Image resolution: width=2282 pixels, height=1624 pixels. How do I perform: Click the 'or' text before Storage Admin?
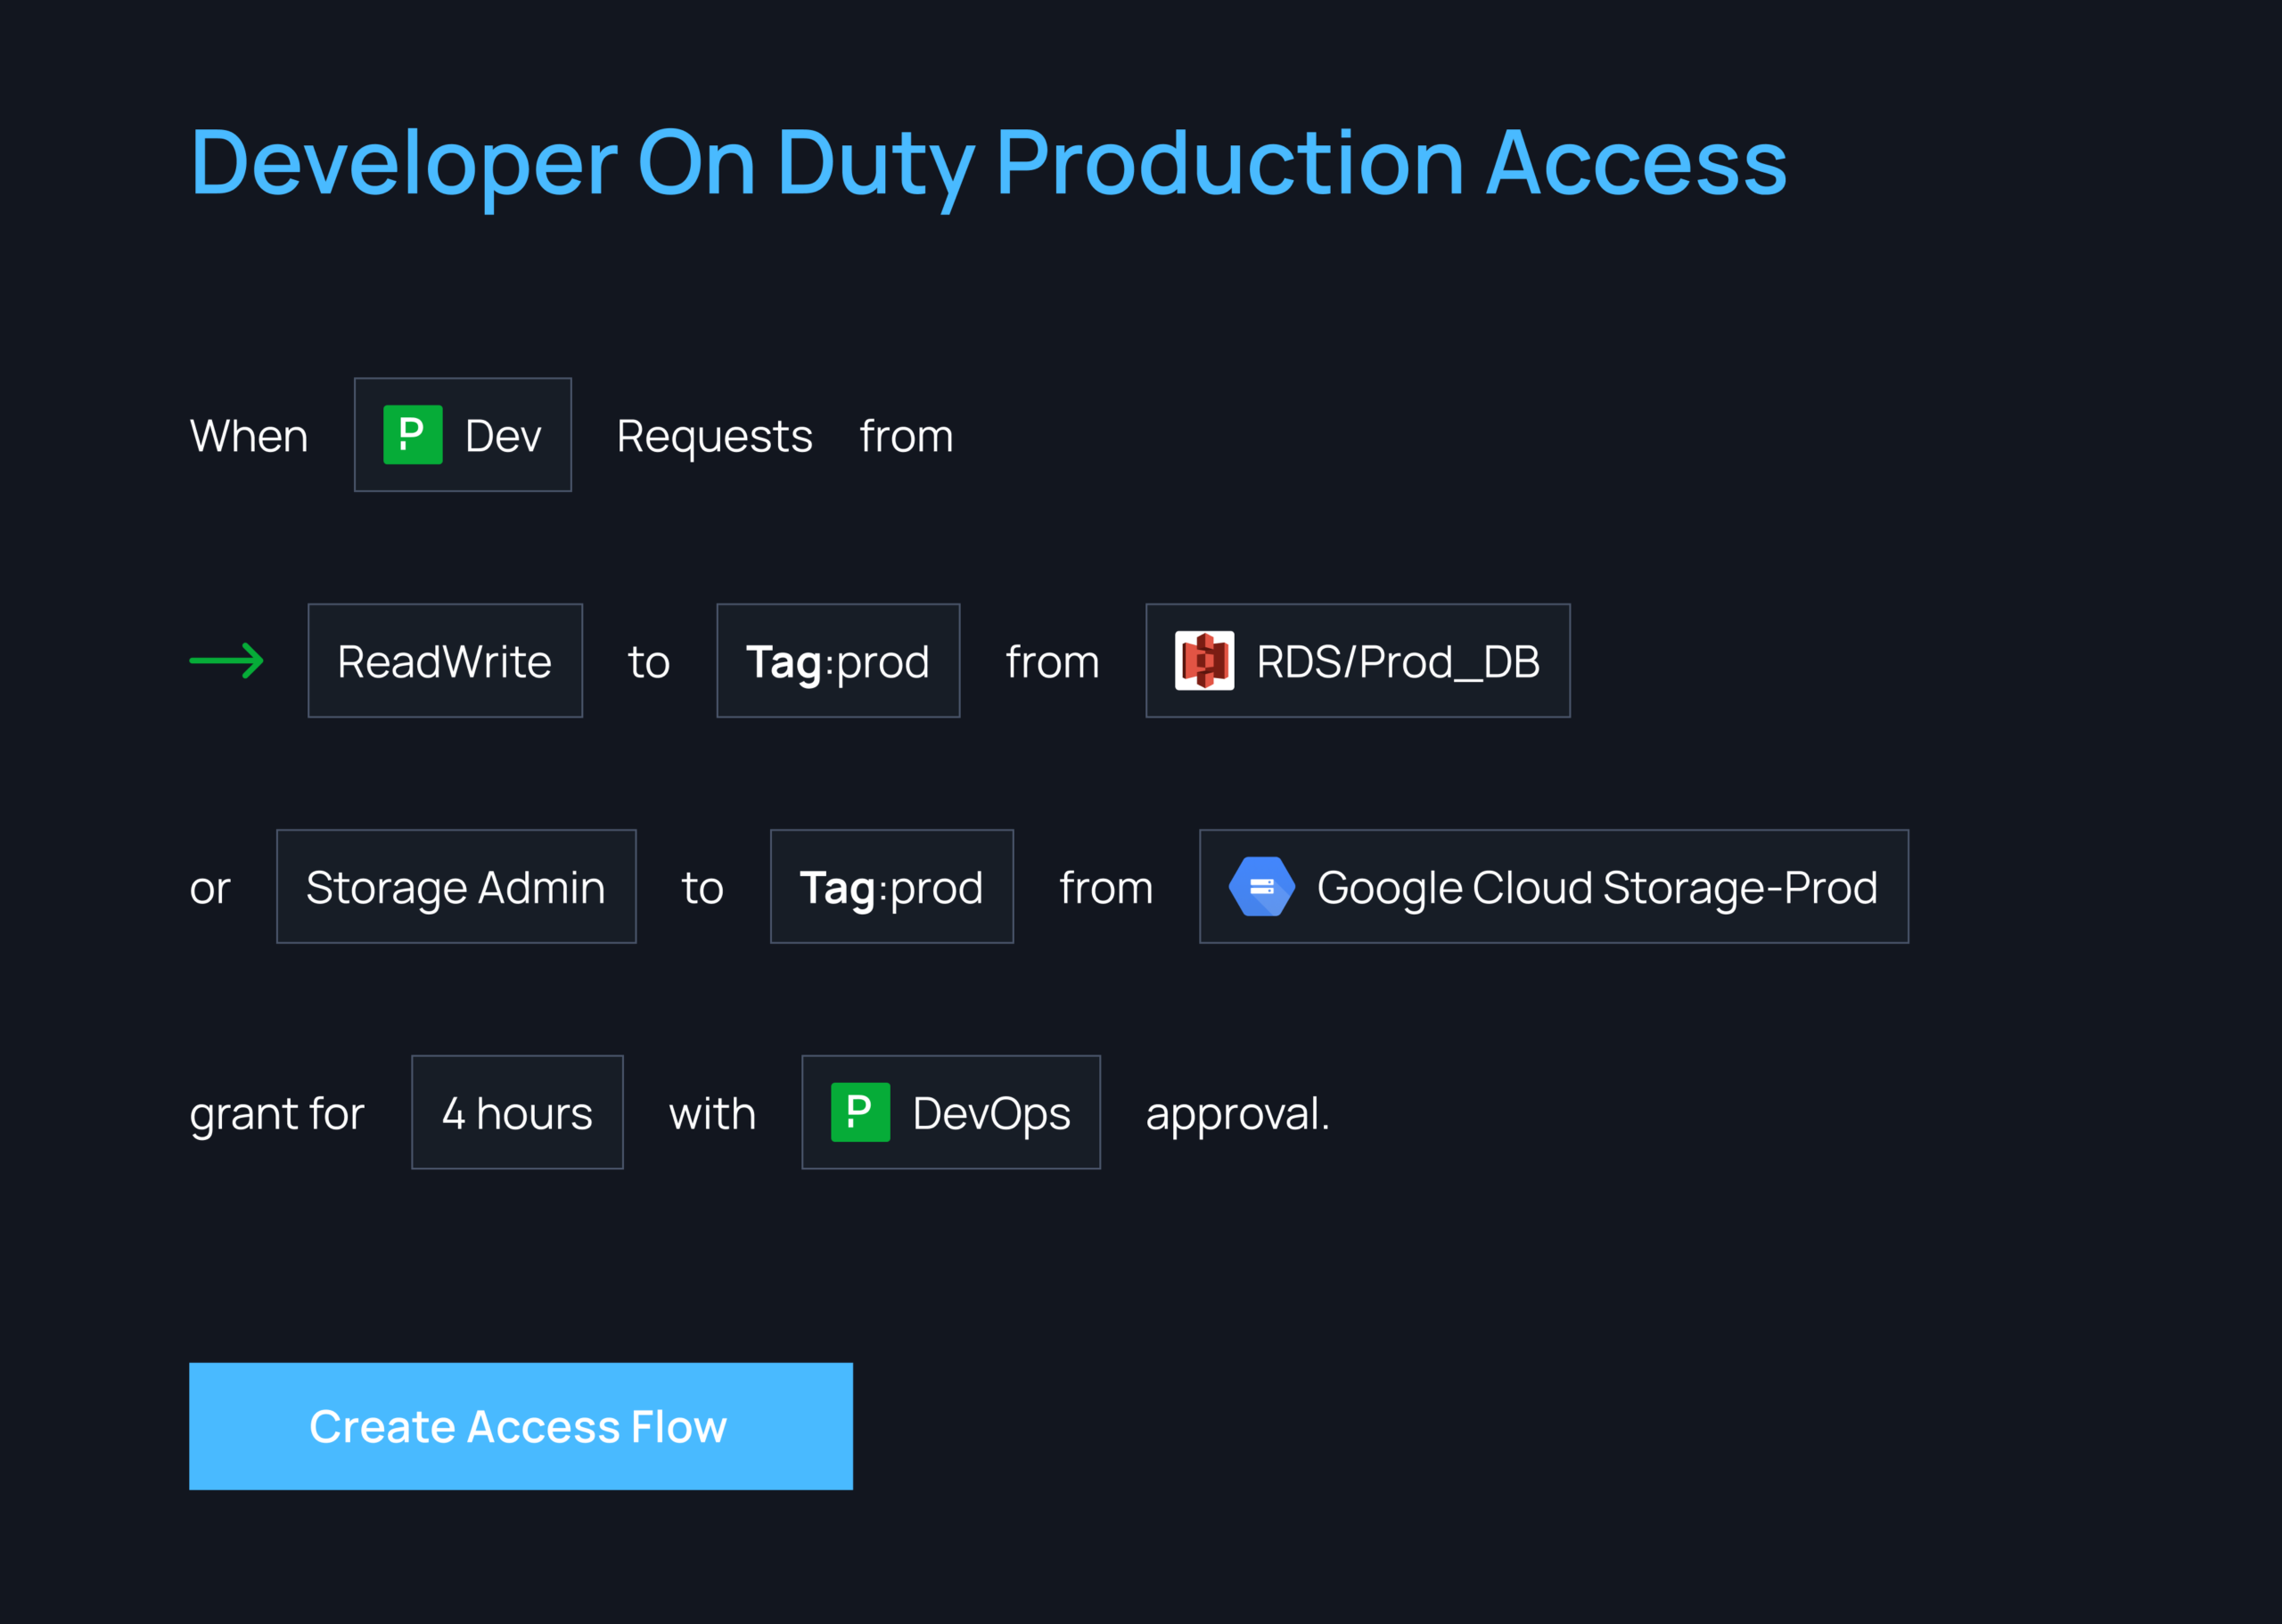point(210,889)
